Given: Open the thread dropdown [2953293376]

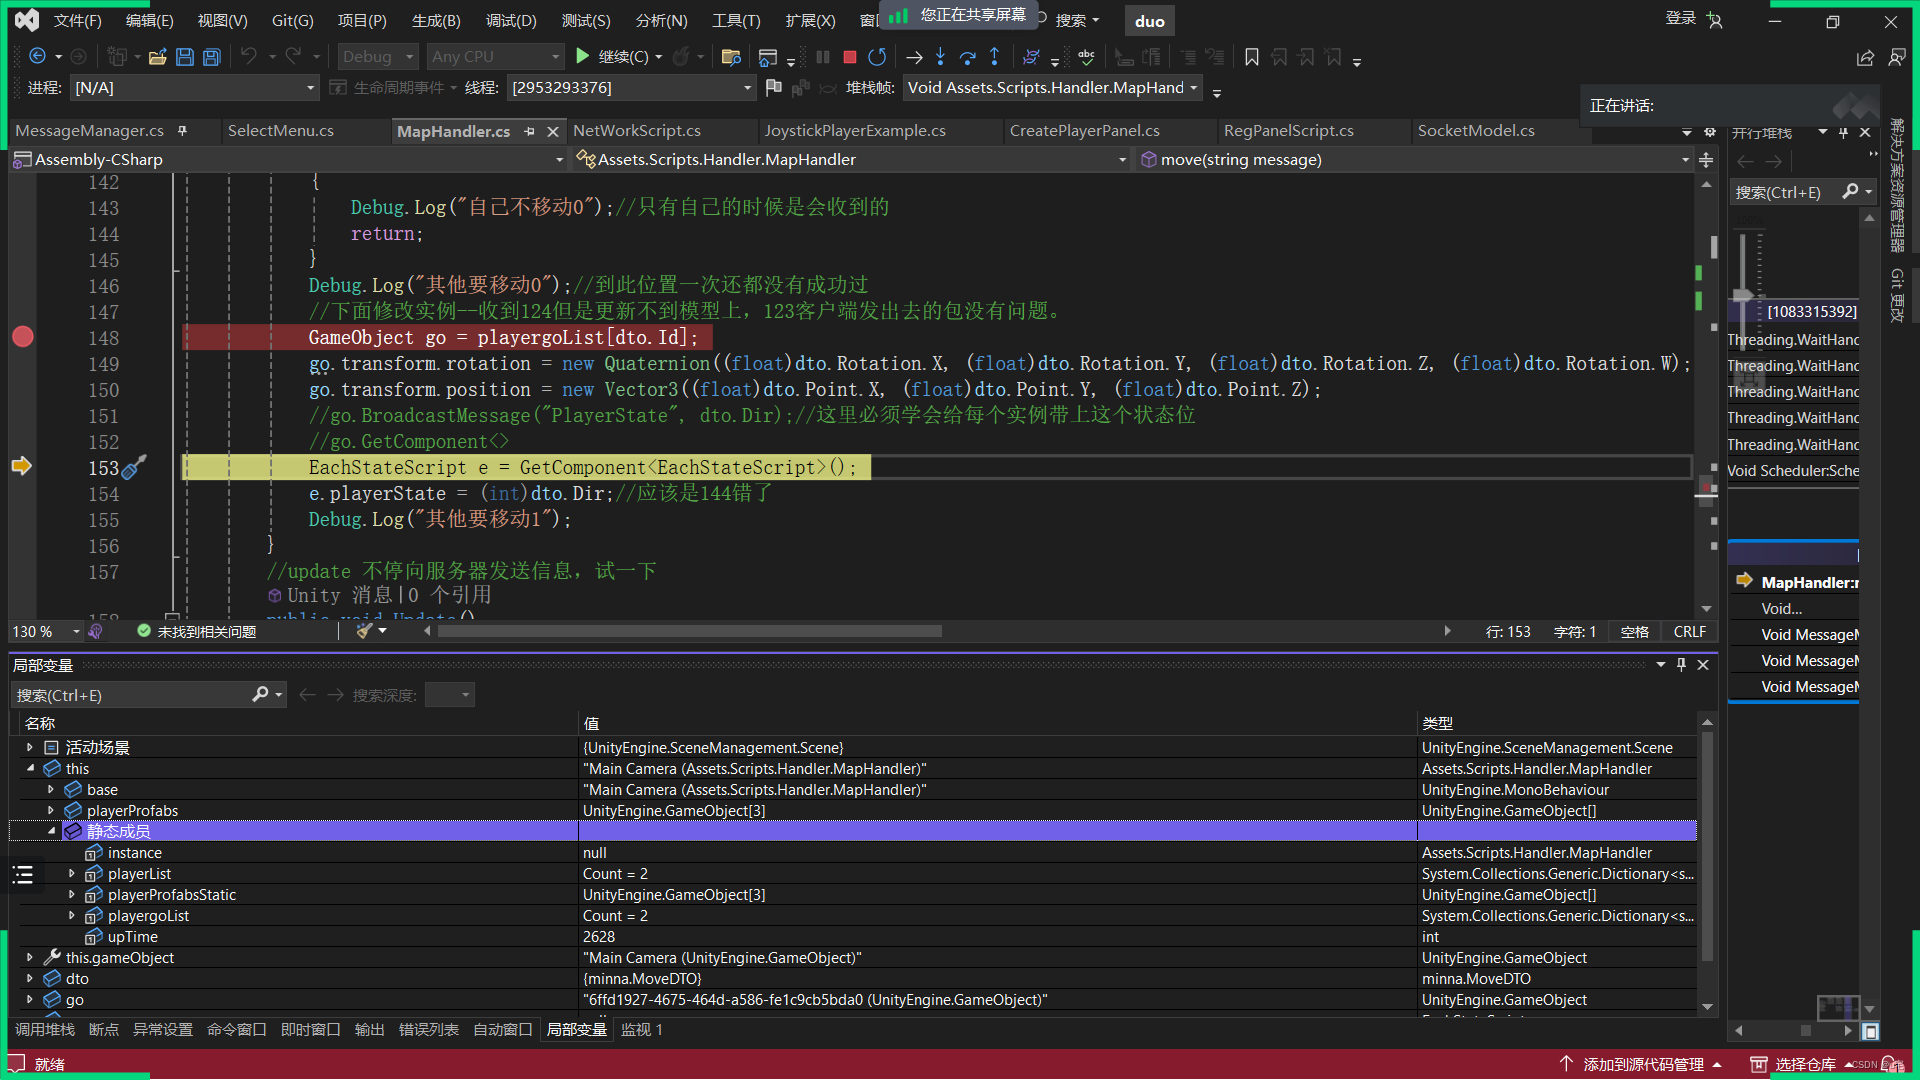Looking at the screenshot, I should (747, 88).
